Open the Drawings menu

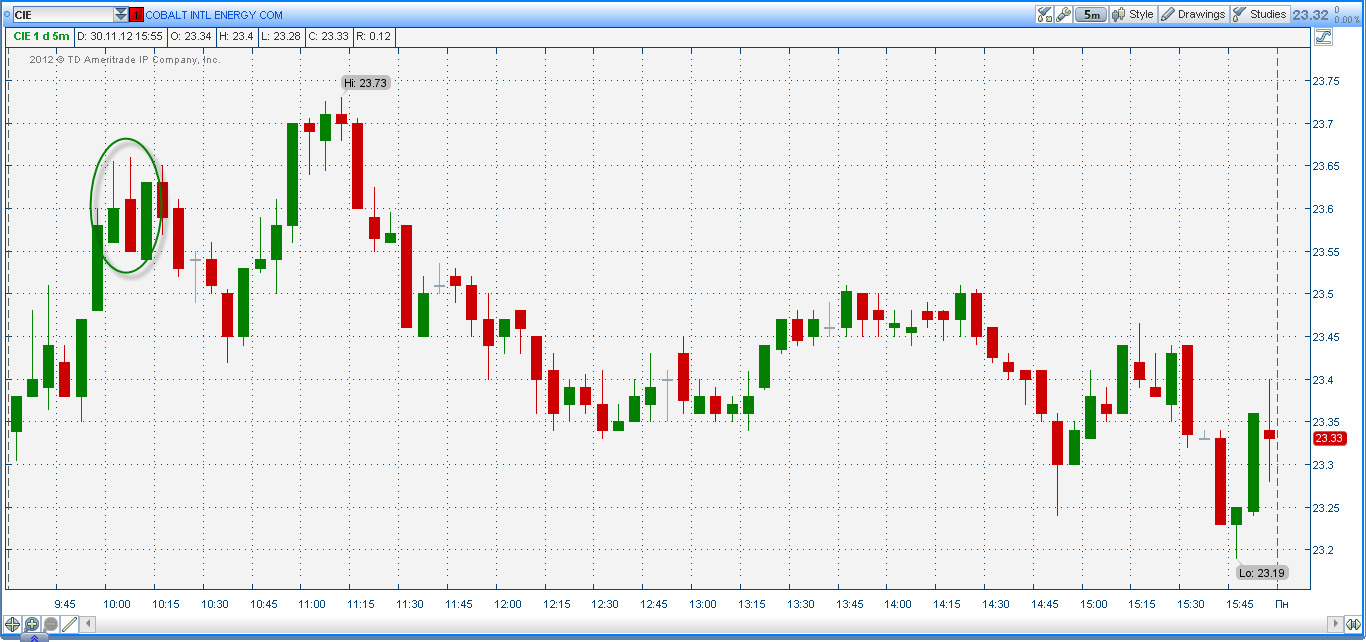point(1193,14)
